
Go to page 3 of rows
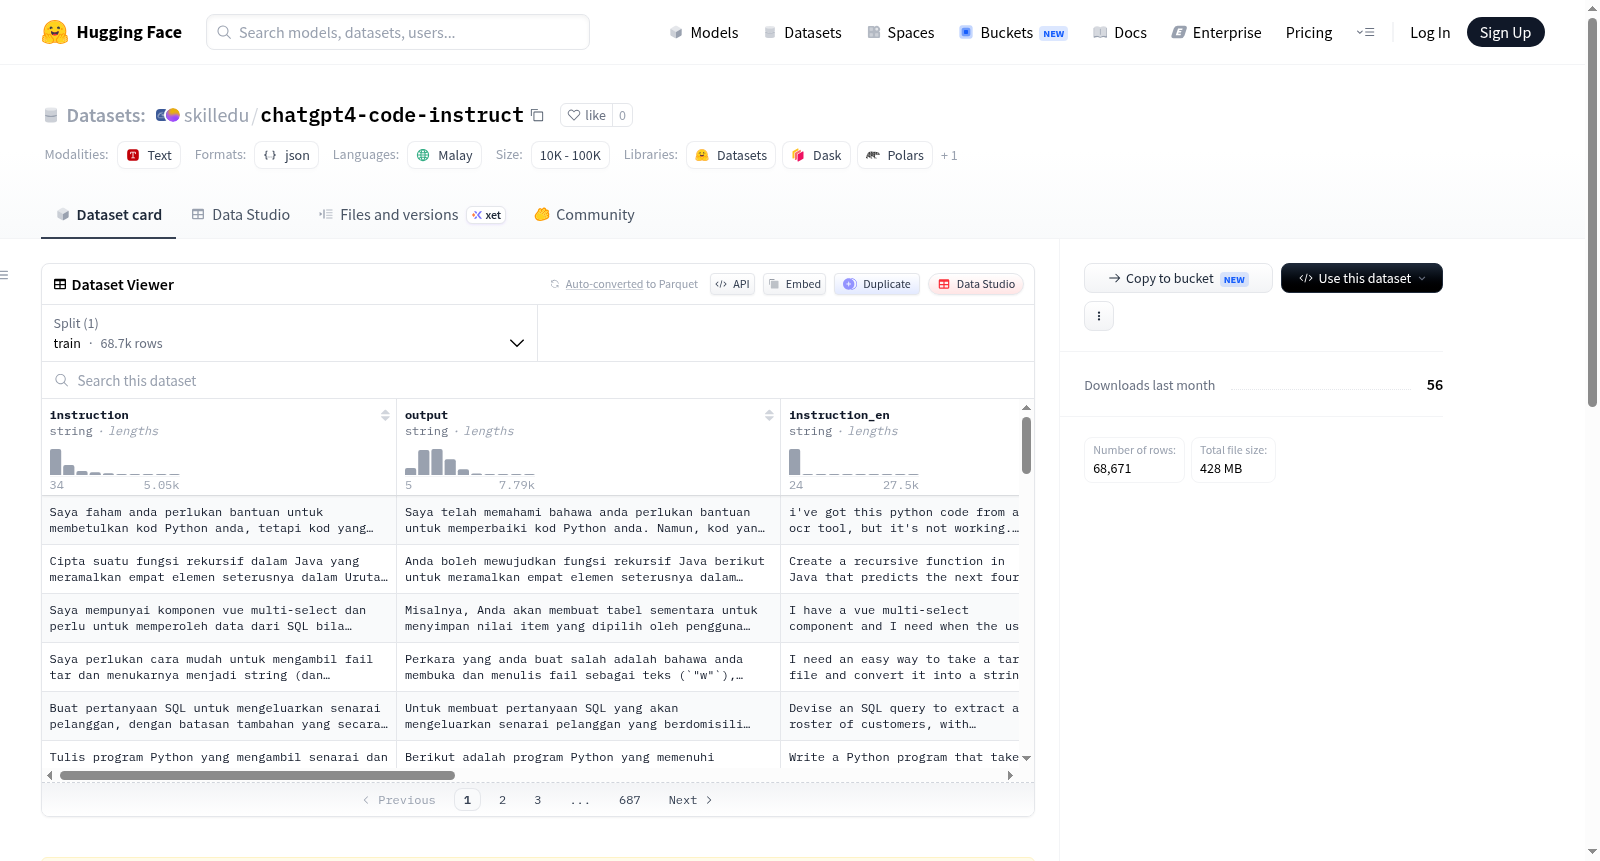pos(537,800)
